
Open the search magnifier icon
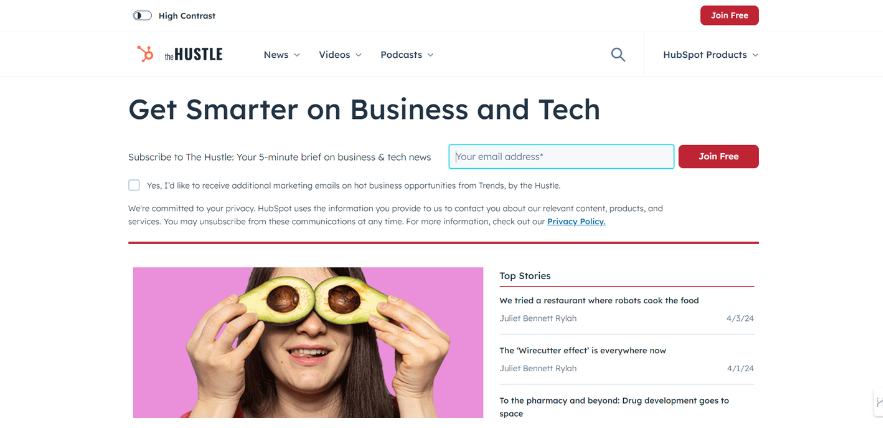[x=618, y=55]
